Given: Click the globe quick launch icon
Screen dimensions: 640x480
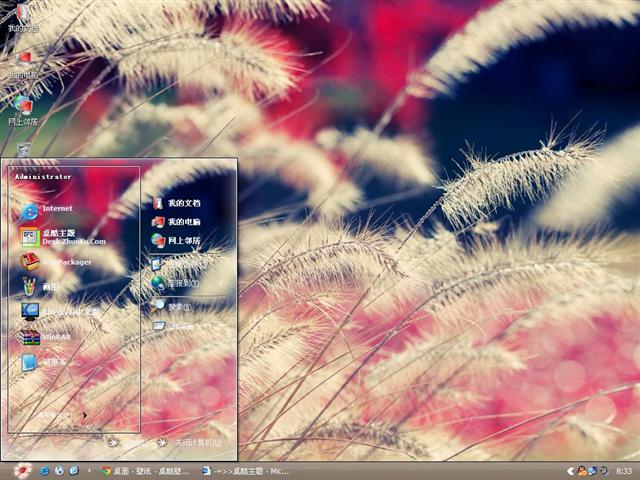Looking at the screenshot, I should coord(59,471).
